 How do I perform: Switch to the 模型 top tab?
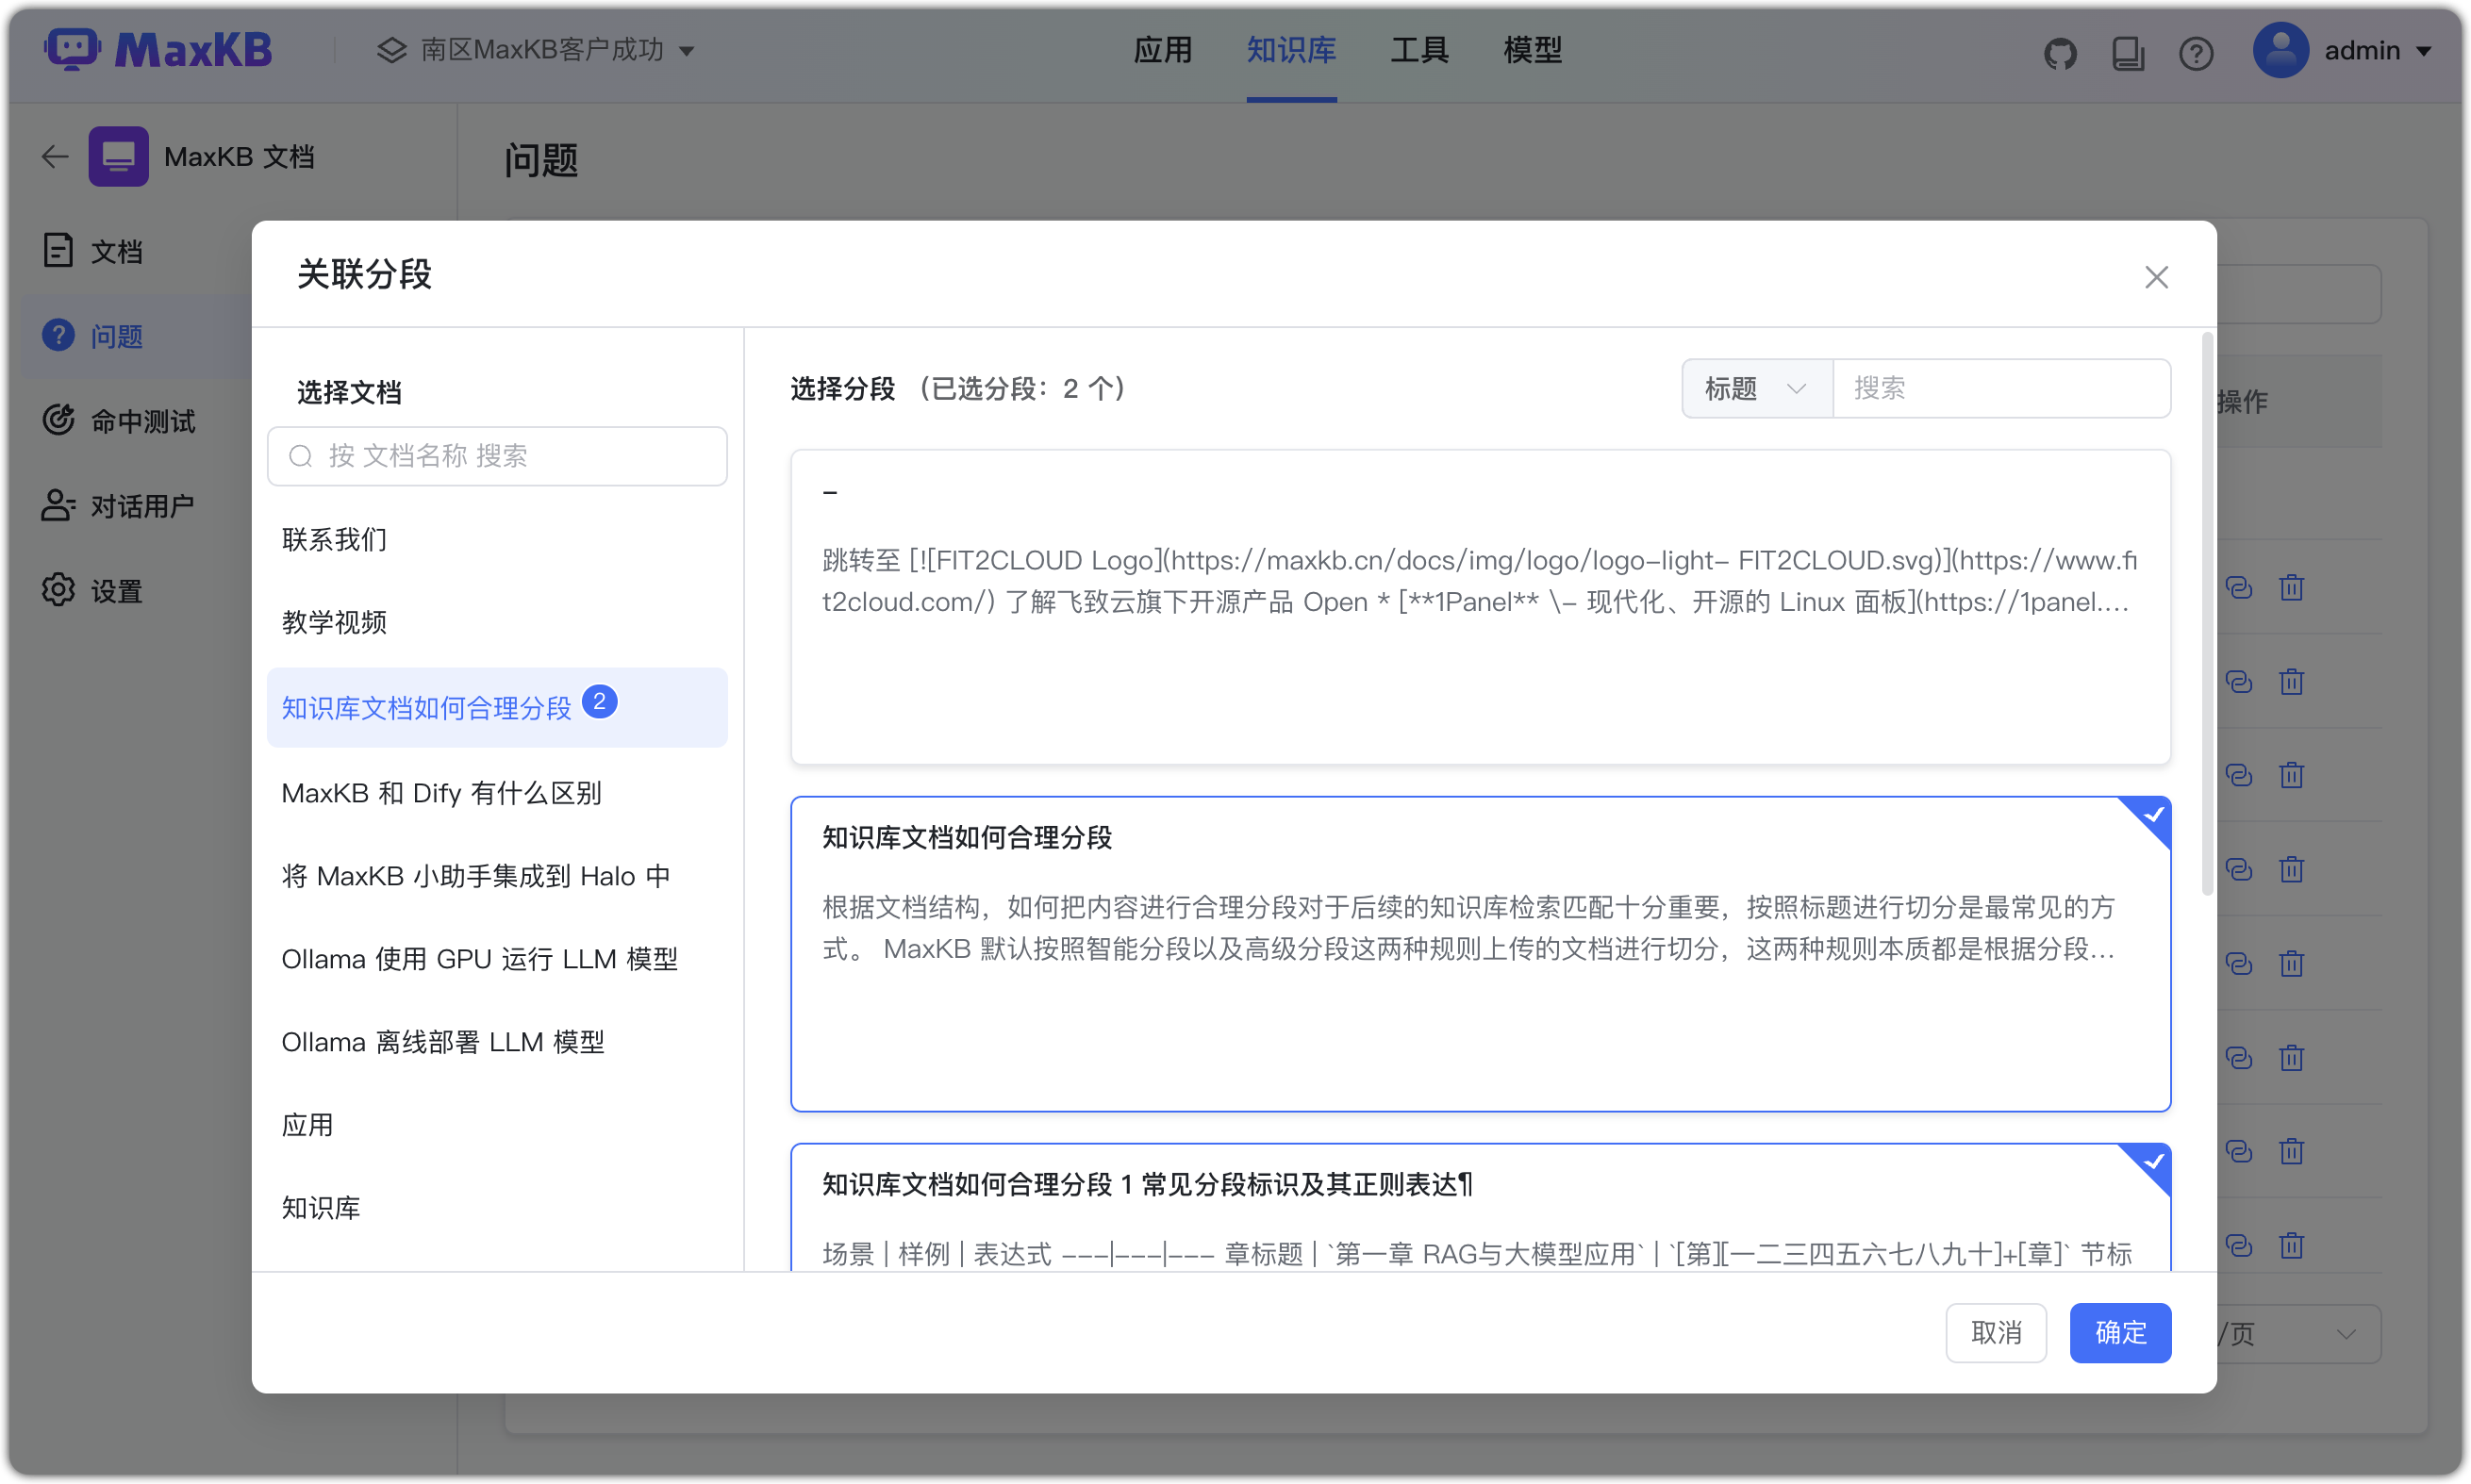point(1532,50)
